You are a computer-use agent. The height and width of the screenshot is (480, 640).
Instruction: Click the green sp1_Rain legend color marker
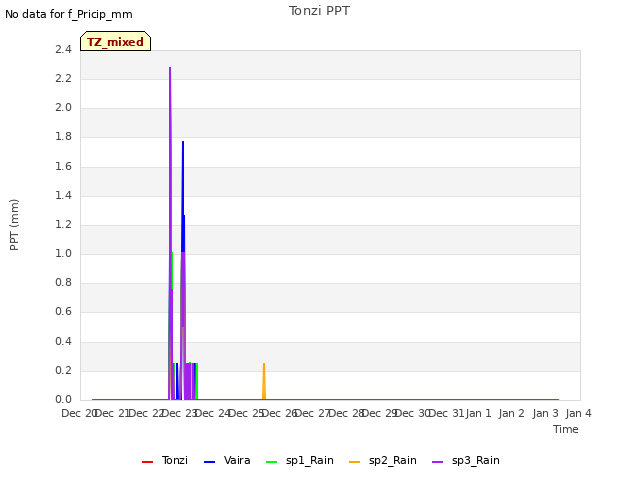pos(271,462)
